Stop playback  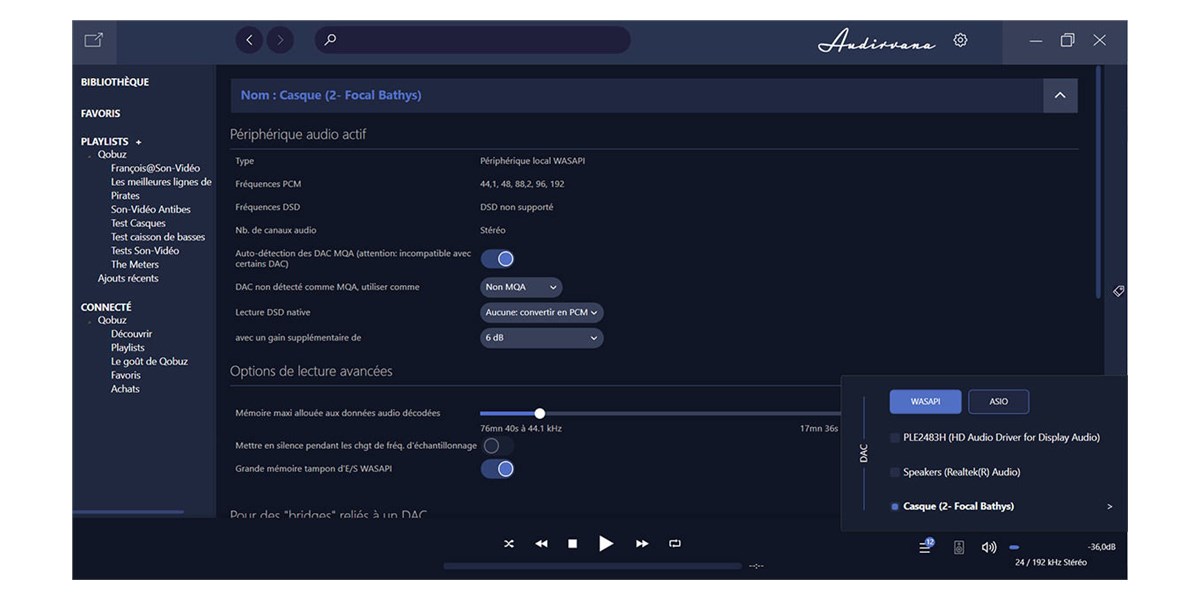coord(573,544)
